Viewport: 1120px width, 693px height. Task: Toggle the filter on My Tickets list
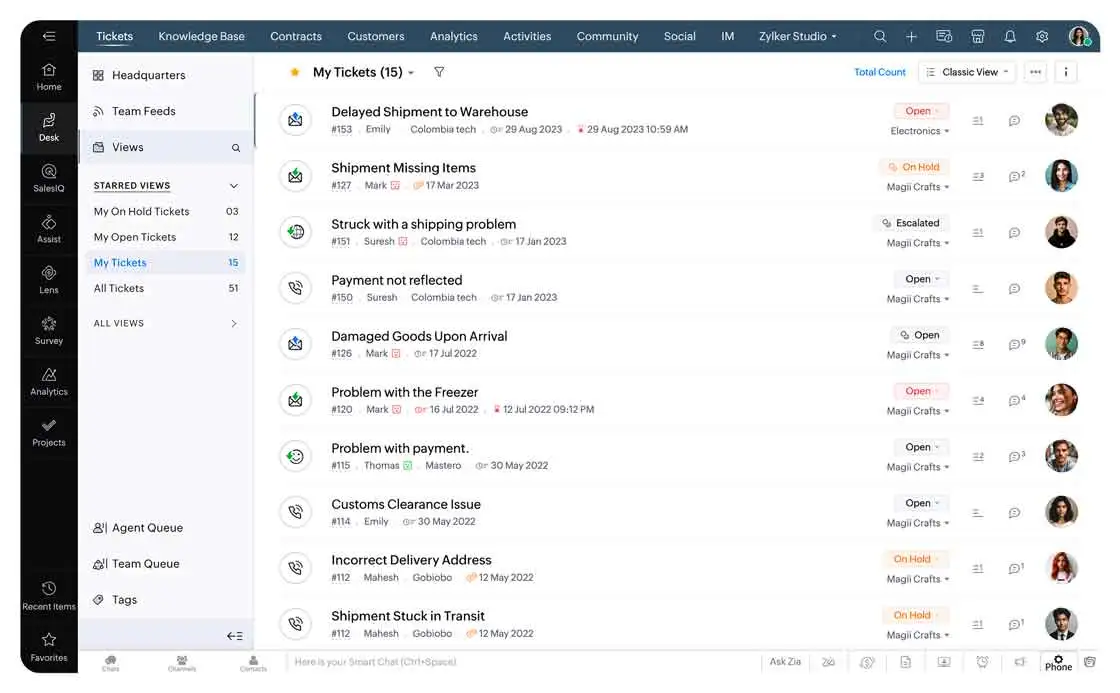[438, 71]
